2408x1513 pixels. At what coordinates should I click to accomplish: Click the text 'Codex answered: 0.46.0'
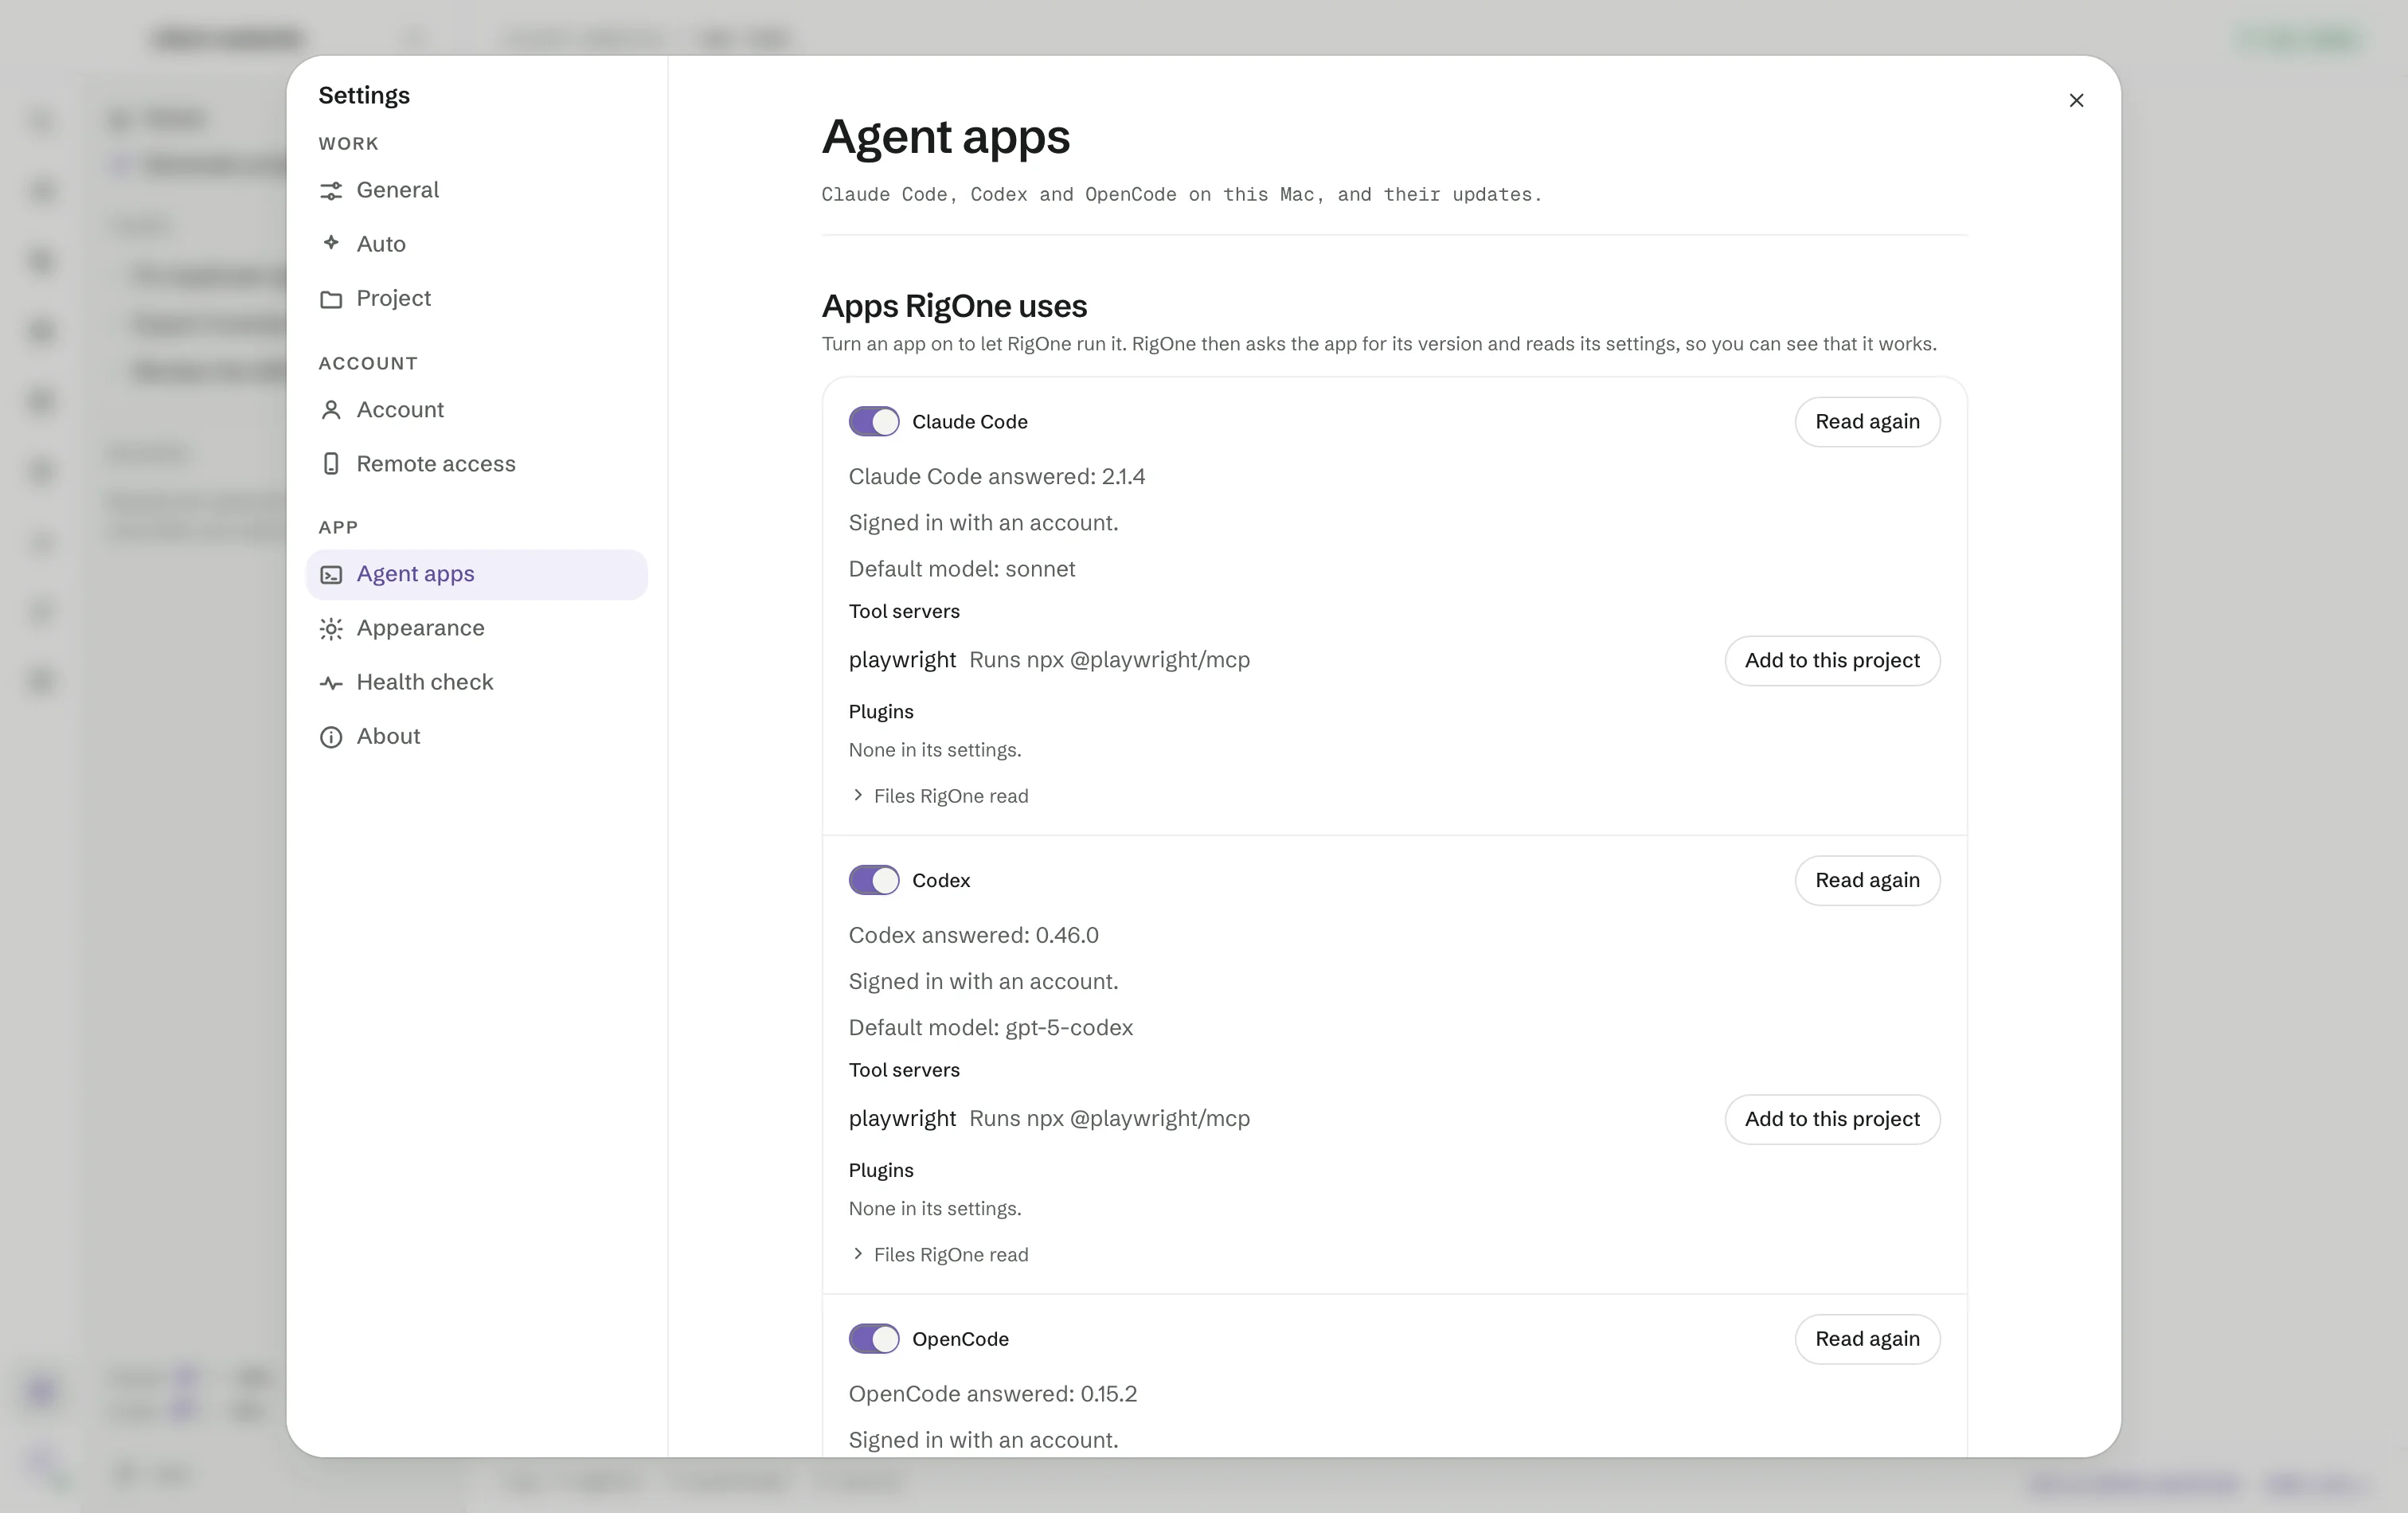[974, 935]
